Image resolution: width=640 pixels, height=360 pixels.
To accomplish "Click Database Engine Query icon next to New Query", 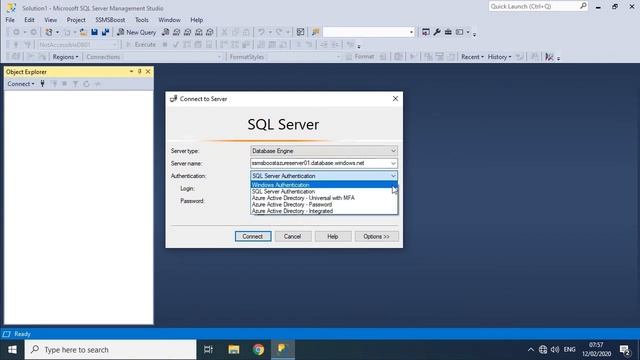I will click(165, 32).
